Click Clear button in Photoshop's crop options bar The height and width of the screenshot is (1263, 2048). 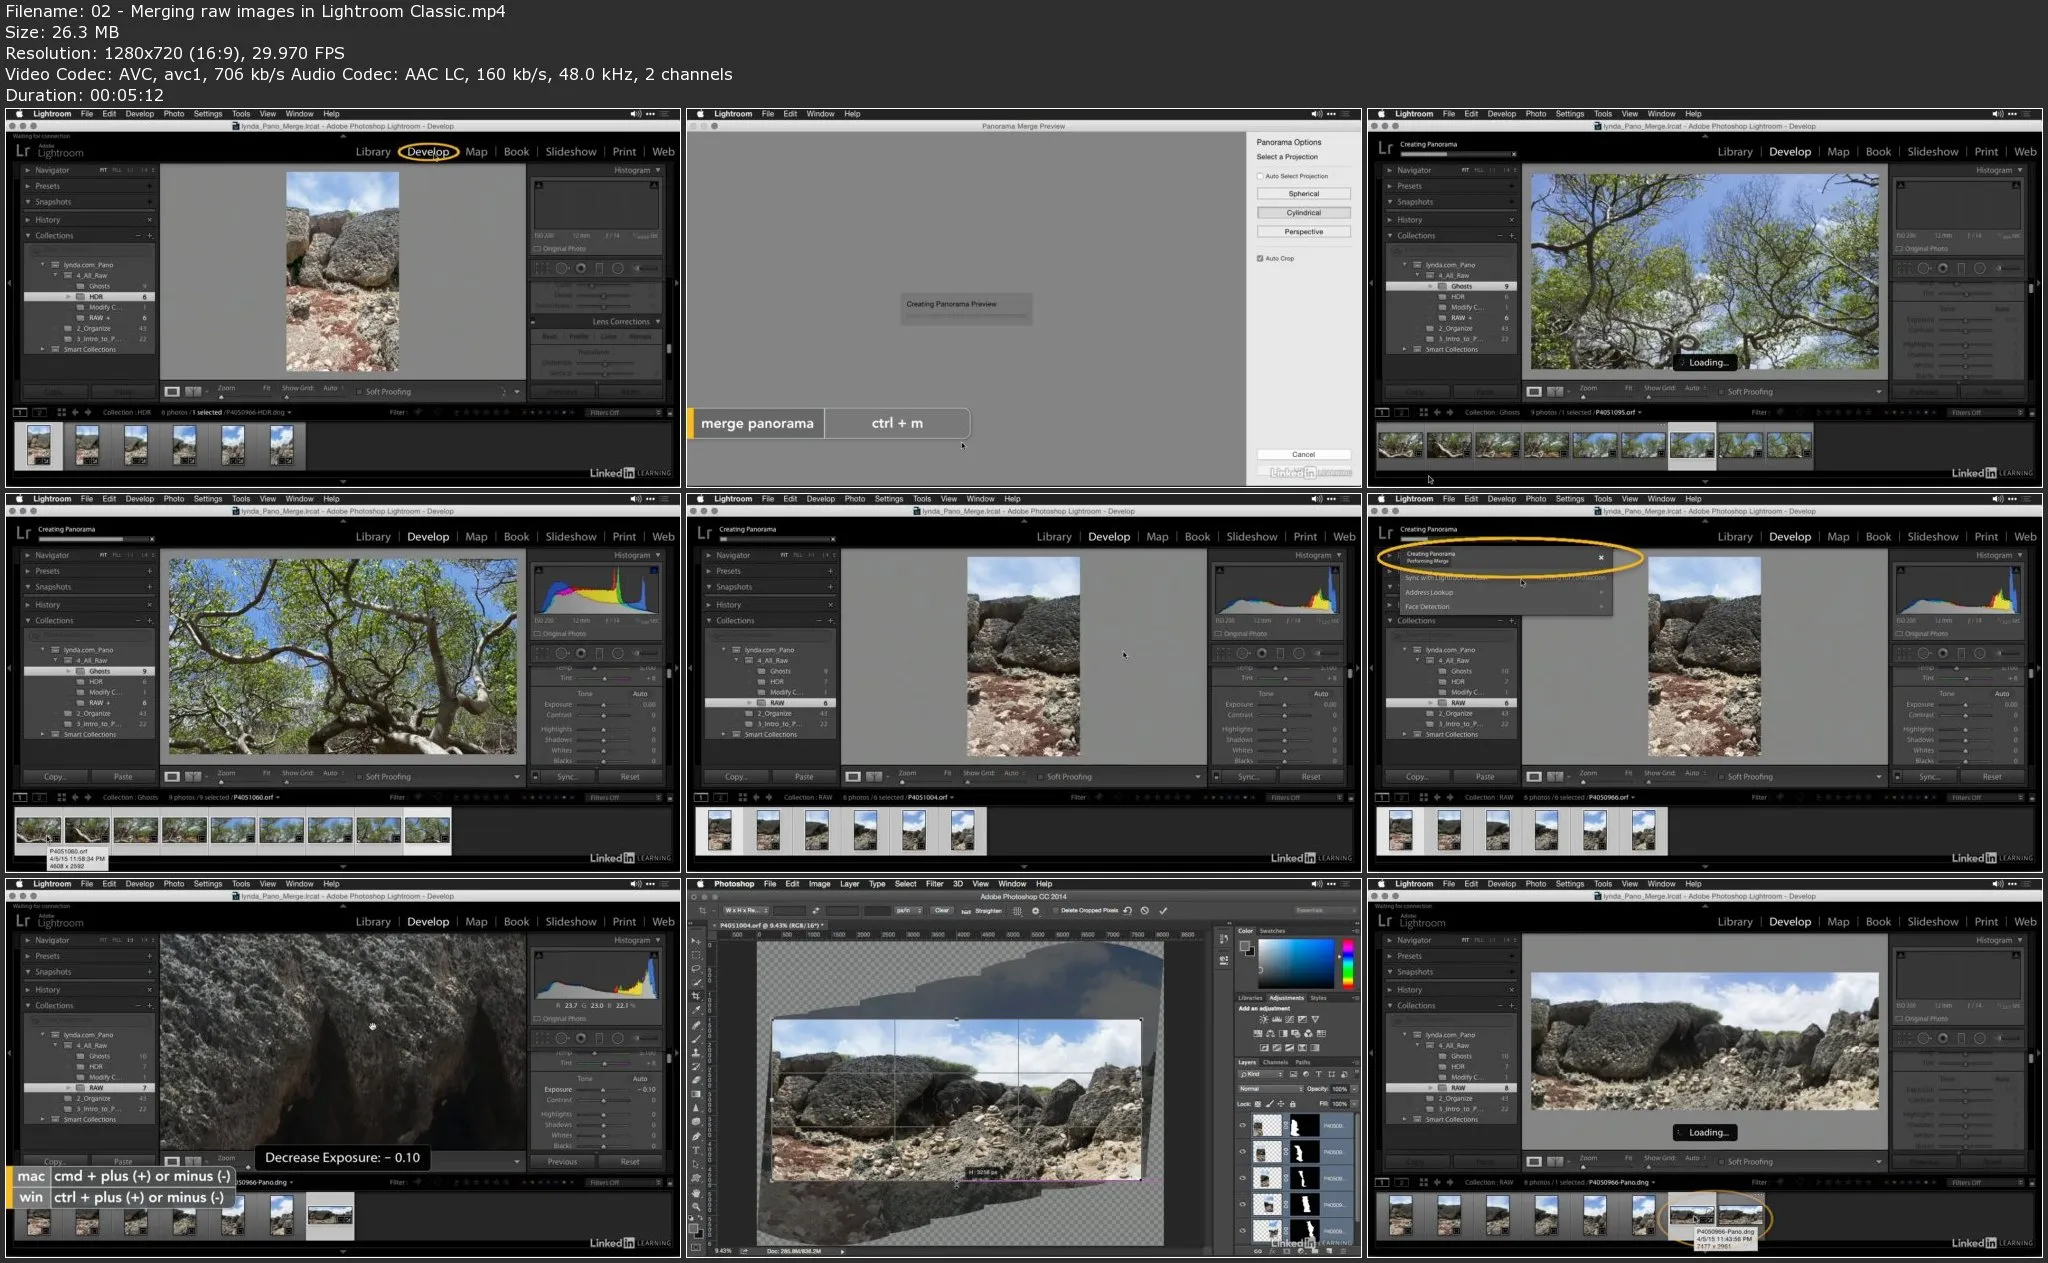tap(942, 911)
